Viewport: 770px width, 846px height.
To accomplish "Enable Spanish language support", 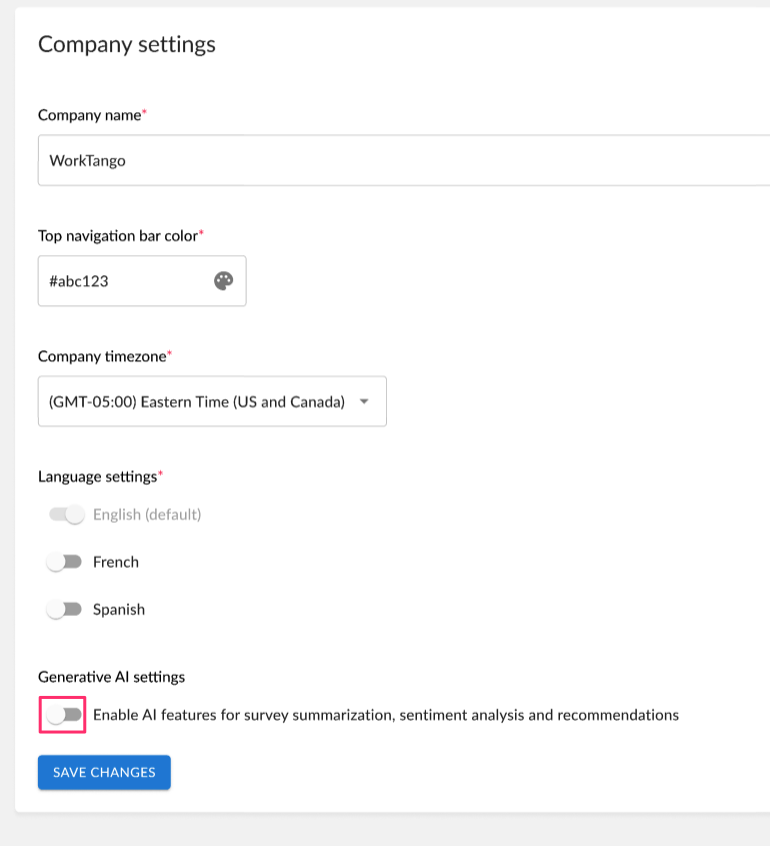I will point(64,609).
